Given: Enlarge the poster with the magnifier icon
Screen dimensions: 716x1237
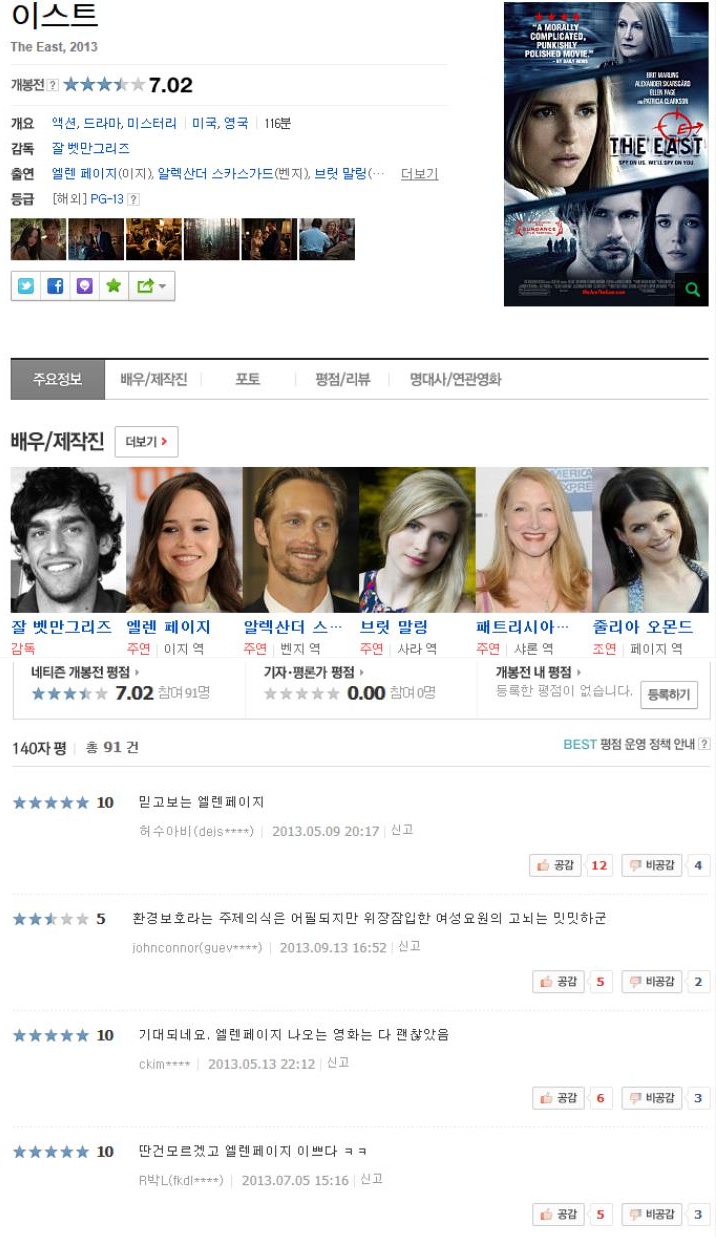Looking at the screenshot, I should (692, 290).
